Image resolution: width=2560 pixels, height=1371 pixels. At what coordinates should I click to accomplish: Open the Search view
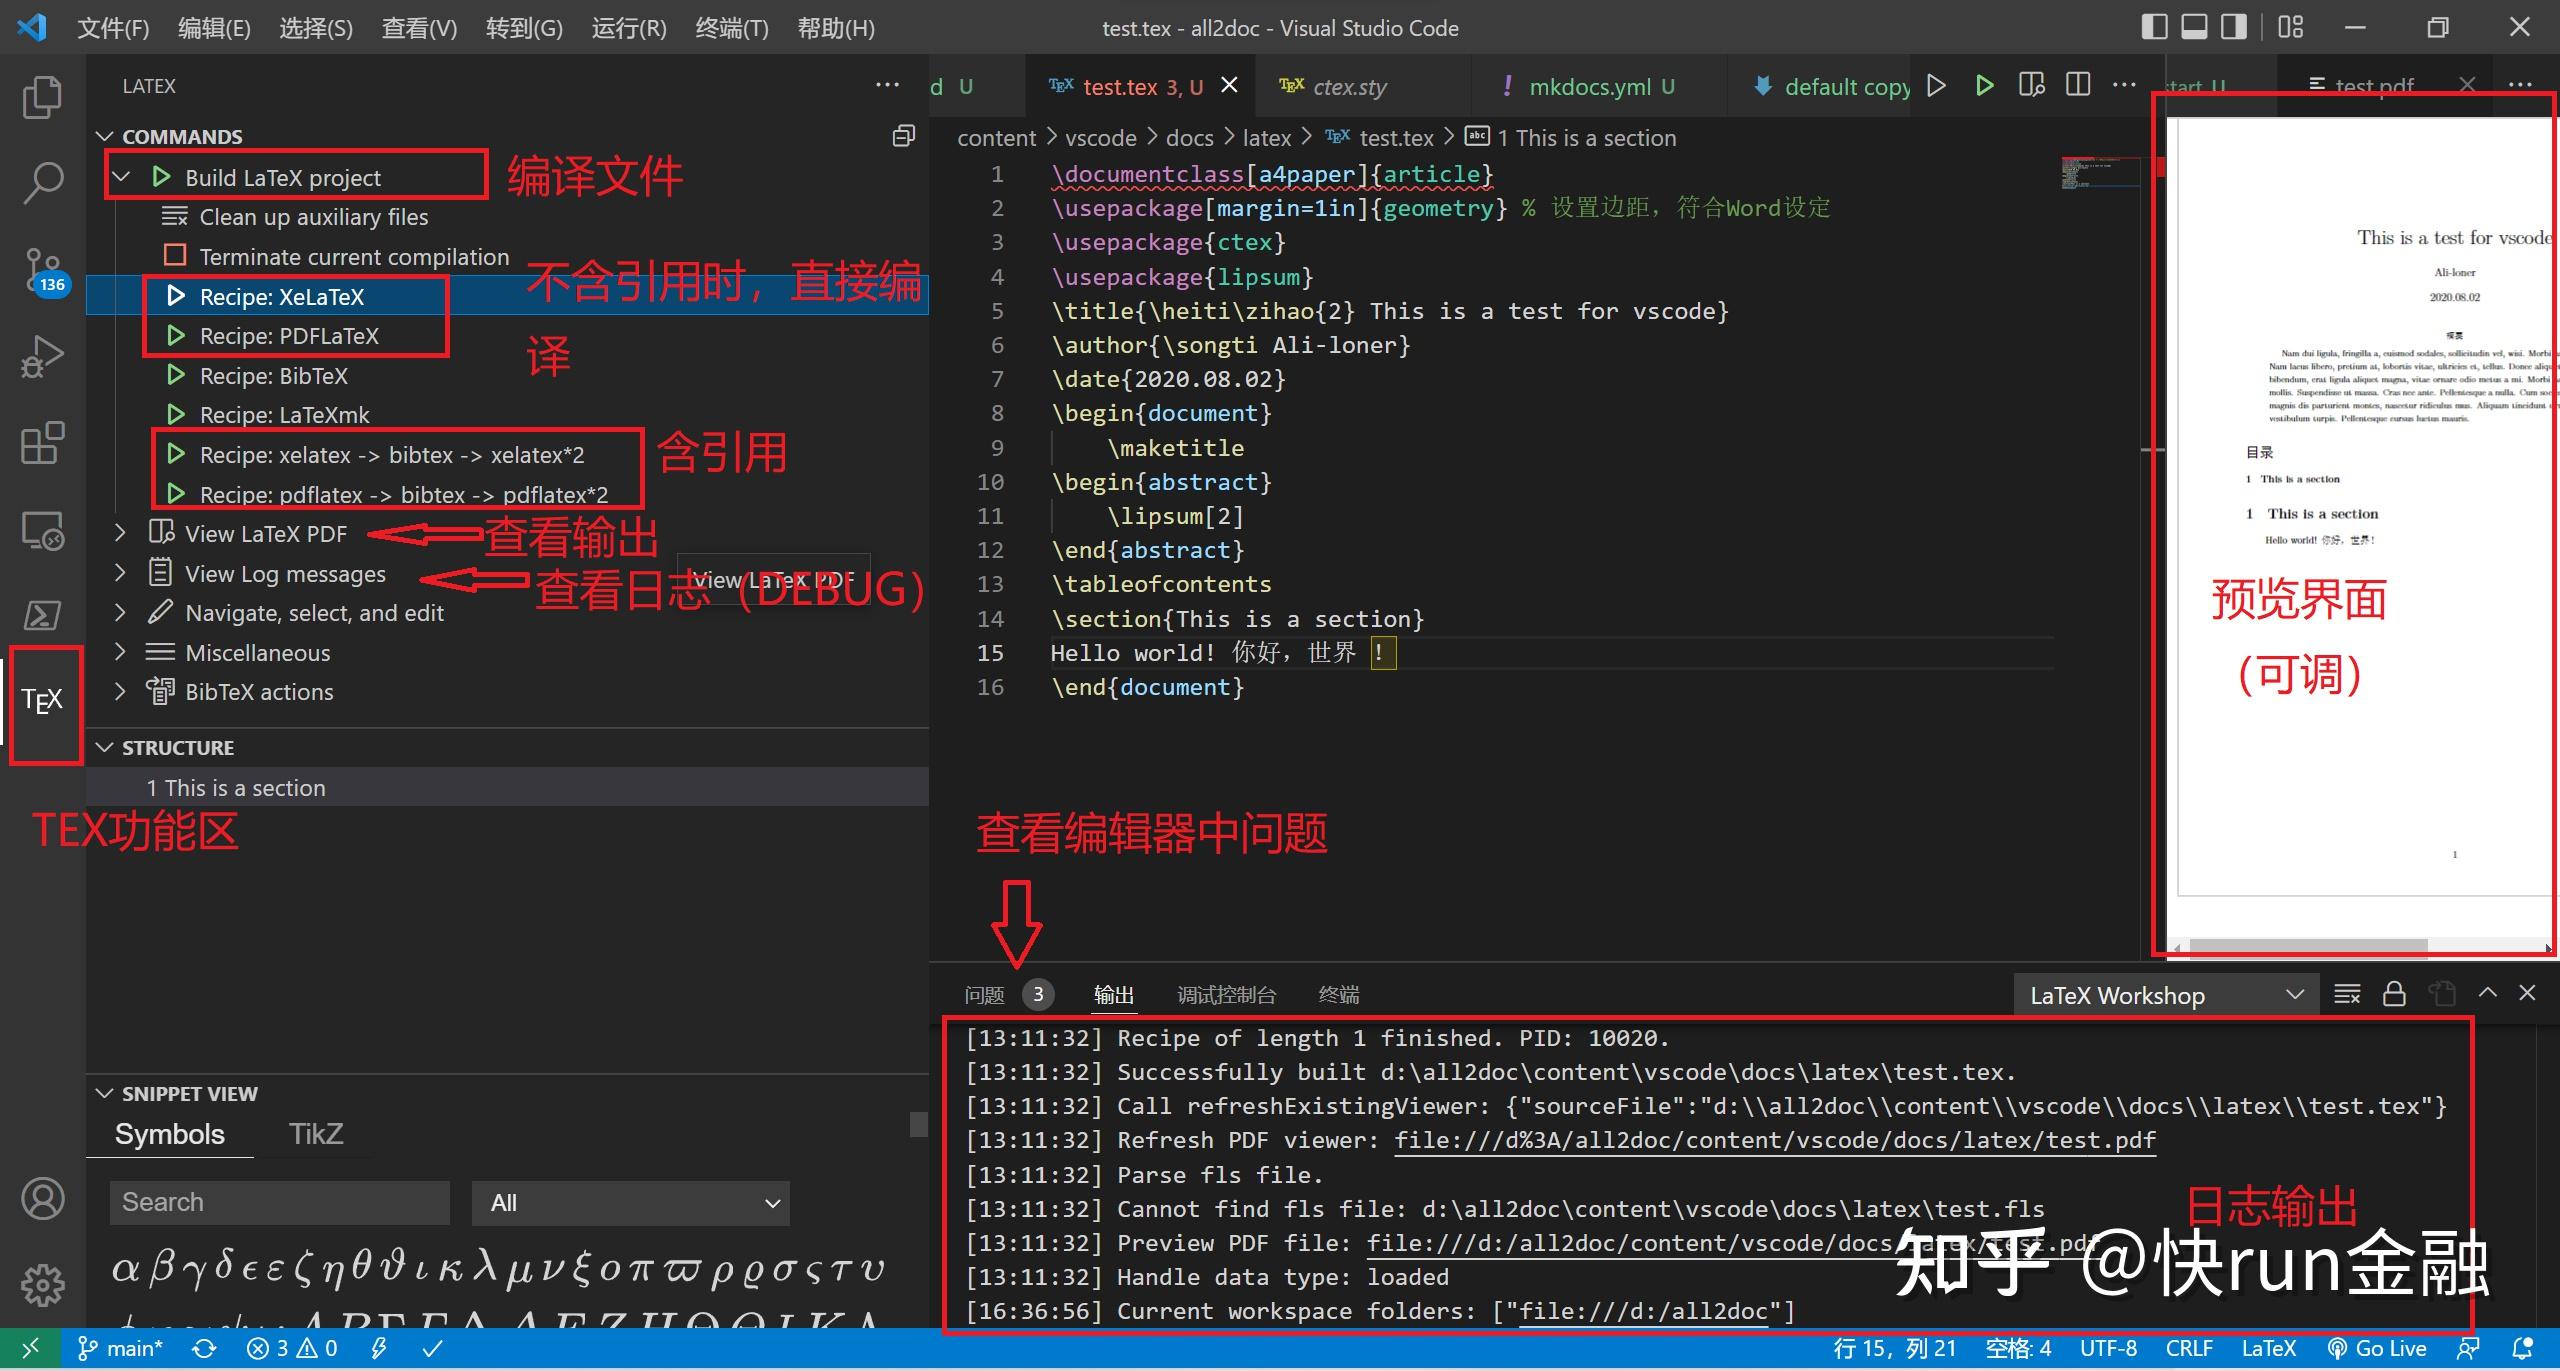(42, 182)
